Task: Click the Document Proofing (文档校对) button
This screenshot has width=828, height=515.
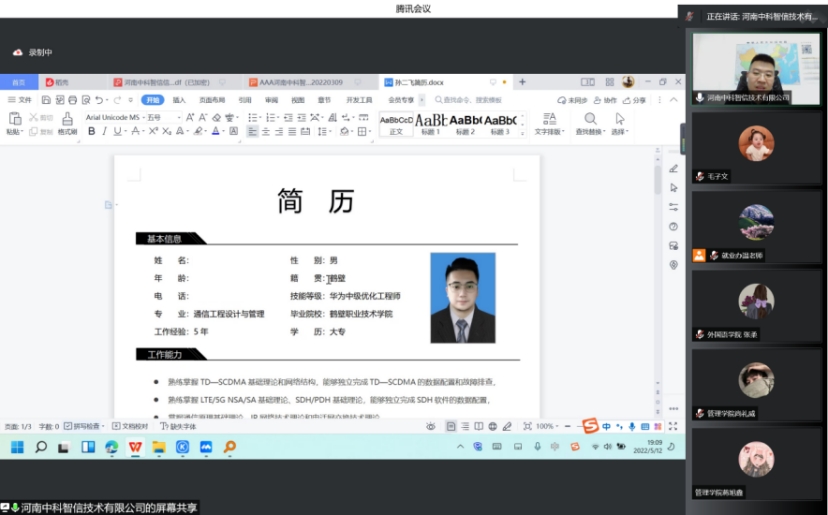Action: pyautogui.click(x=133, y=426)
